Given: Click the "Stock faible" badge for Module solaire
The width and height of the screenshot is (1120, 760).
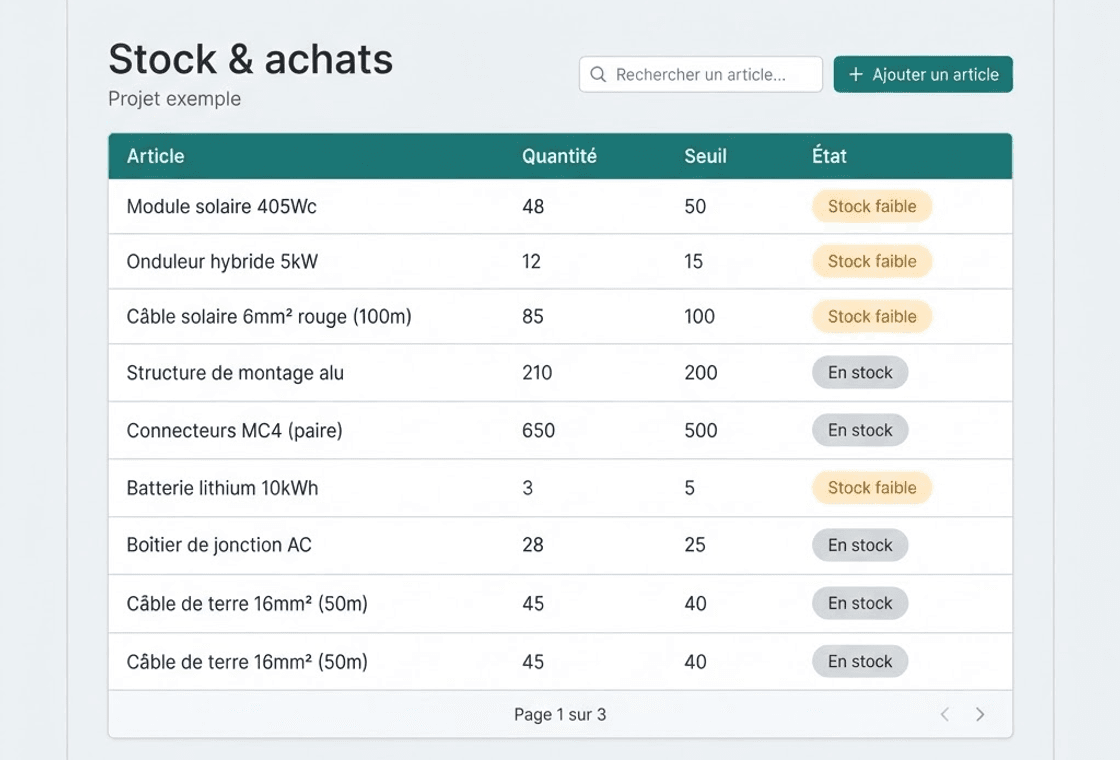Looking at the screenshot, I should [871, 206].
